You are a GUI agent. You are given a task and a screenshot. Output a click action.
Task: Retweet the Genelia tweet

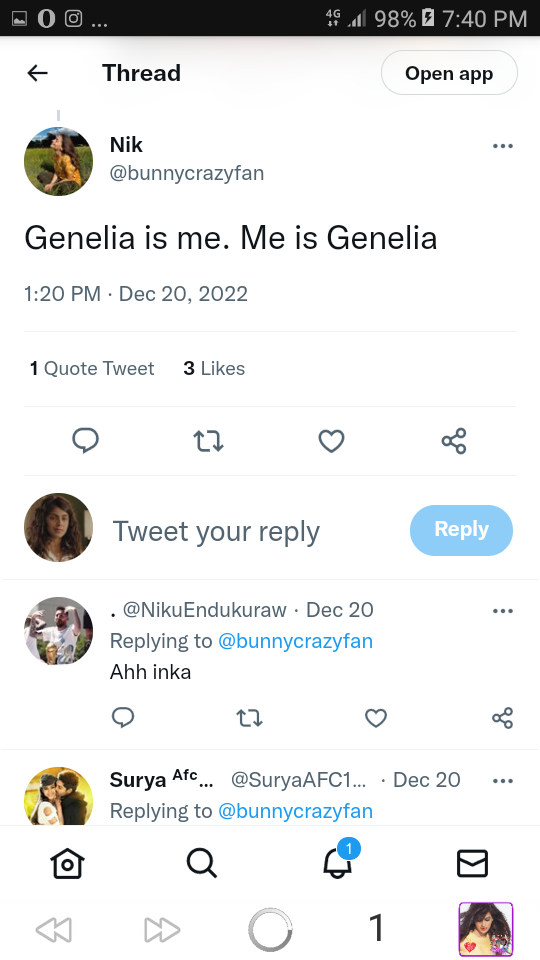coord(208,441)
